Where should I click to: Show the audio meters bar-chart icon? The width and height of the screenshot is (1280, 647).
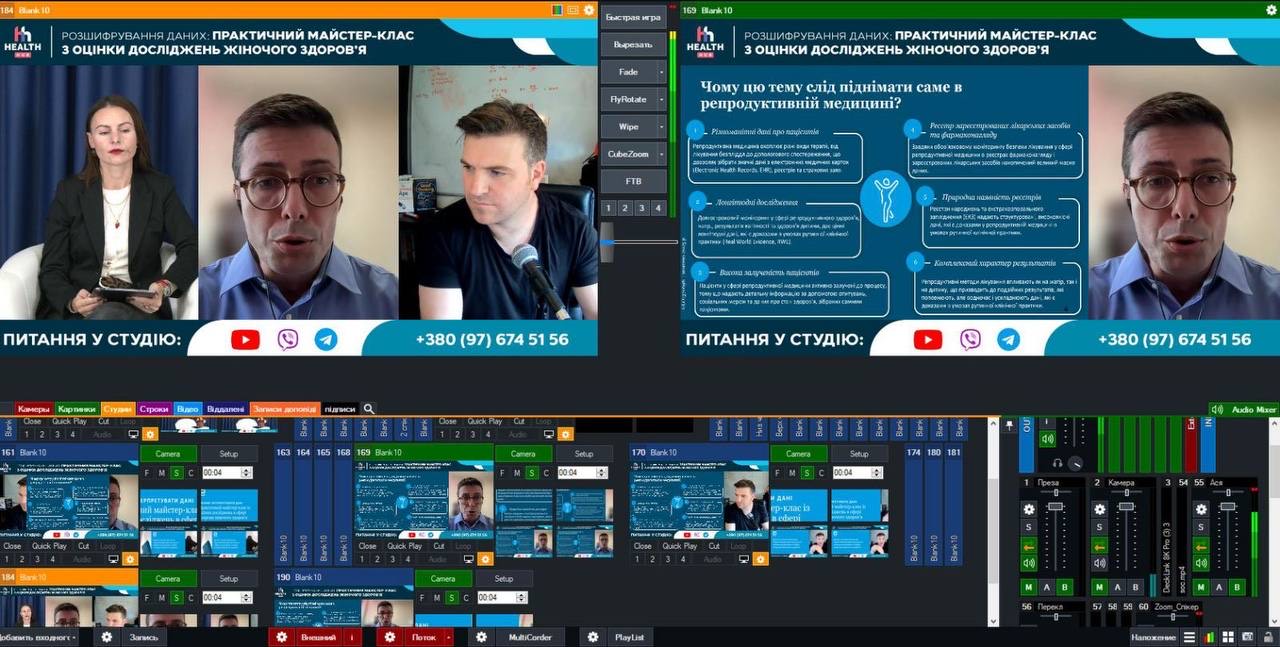[x=1209, y=637]
